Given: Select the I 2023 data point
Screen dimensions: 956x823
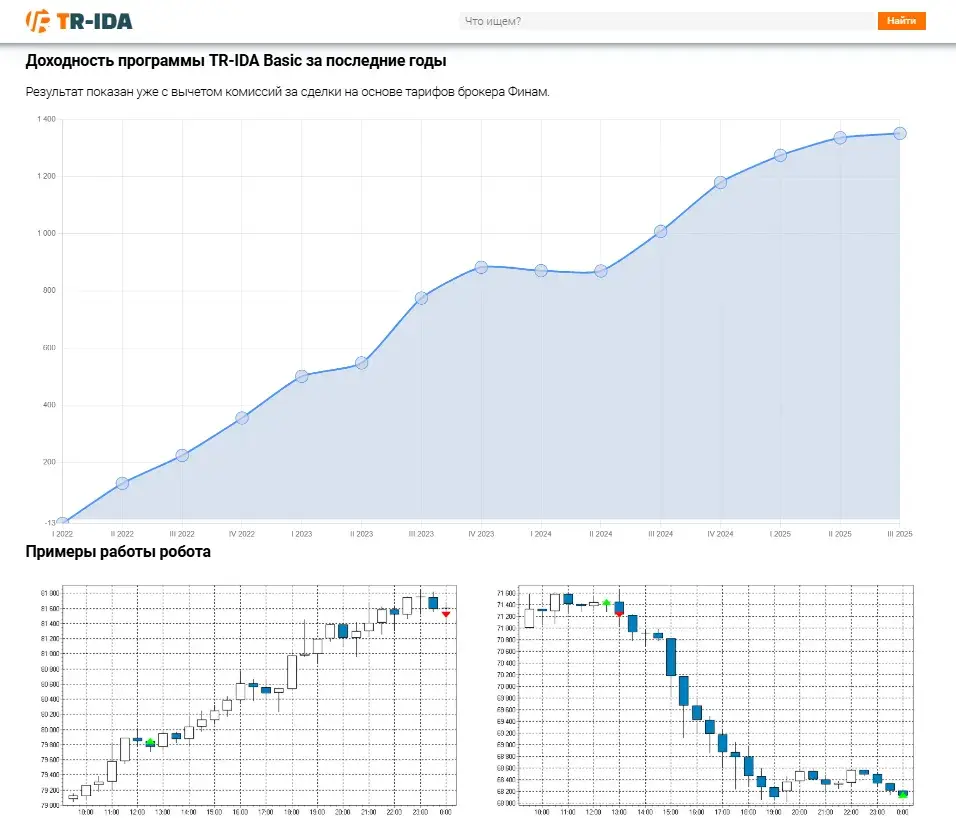Looking at the screenshot, I should (x=301, y=376).
